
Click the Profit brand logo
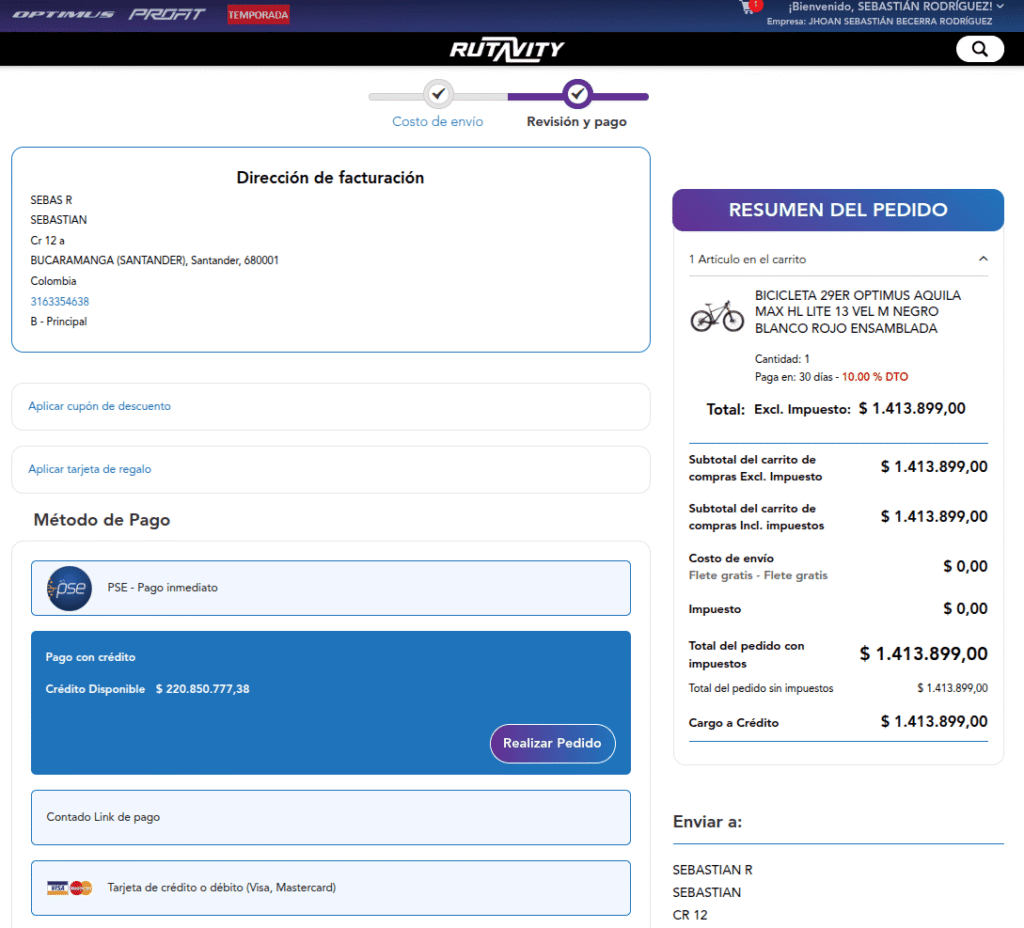[167, 15]
